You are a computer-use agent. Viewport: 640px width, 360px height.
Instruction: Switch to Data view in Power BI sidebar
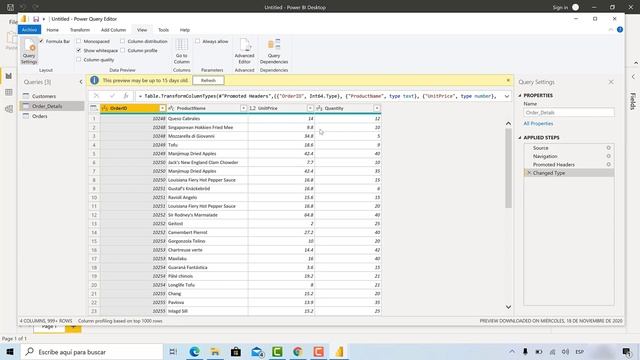click(x=9, y=92)
